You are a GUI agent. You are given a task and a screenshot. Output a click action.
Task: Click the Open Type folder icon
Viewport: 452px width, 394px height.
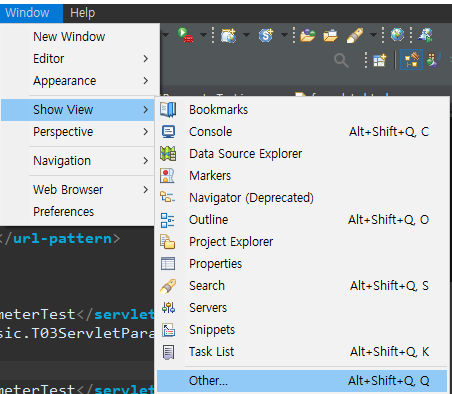point(308,35)
